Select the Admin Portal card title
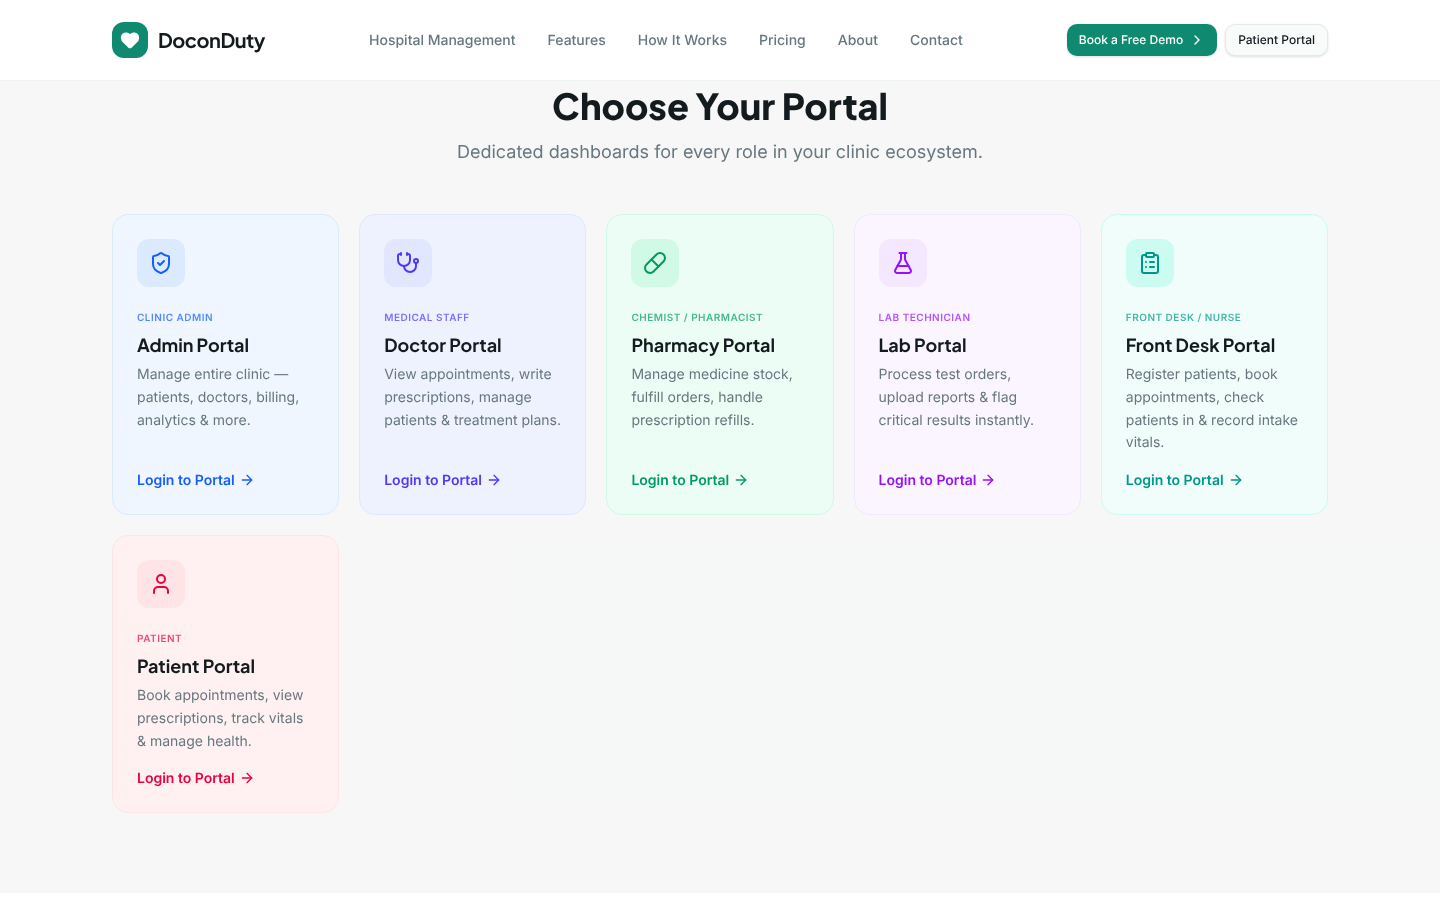This screenshot has height=900, width=1440. point(193,345)
